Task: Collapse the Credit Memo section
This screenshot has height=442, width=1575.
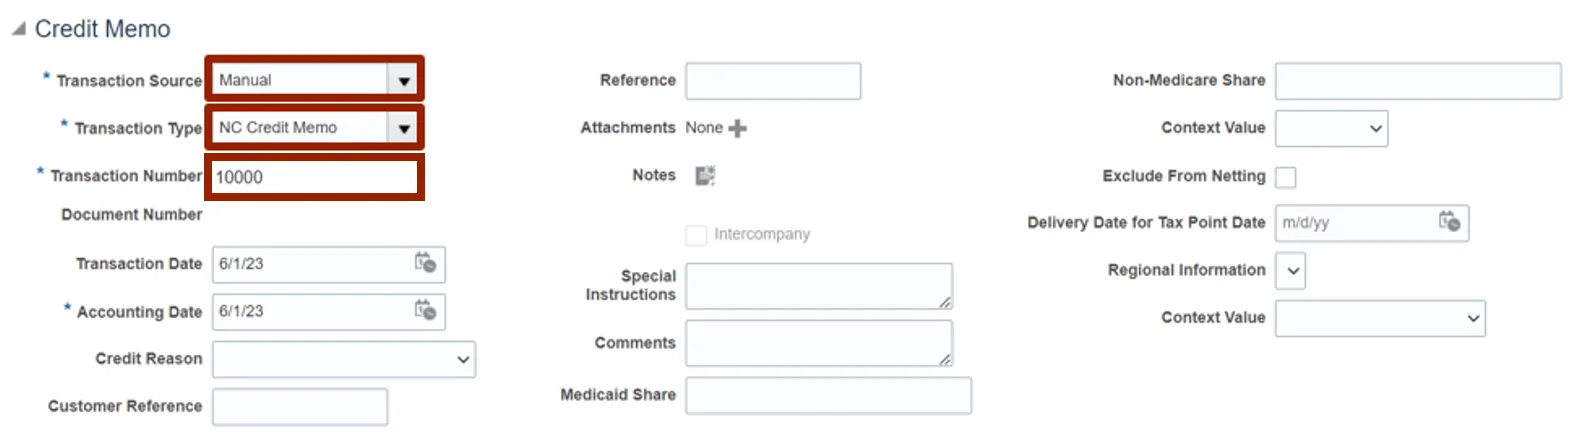Action: [x=19, y=29]
